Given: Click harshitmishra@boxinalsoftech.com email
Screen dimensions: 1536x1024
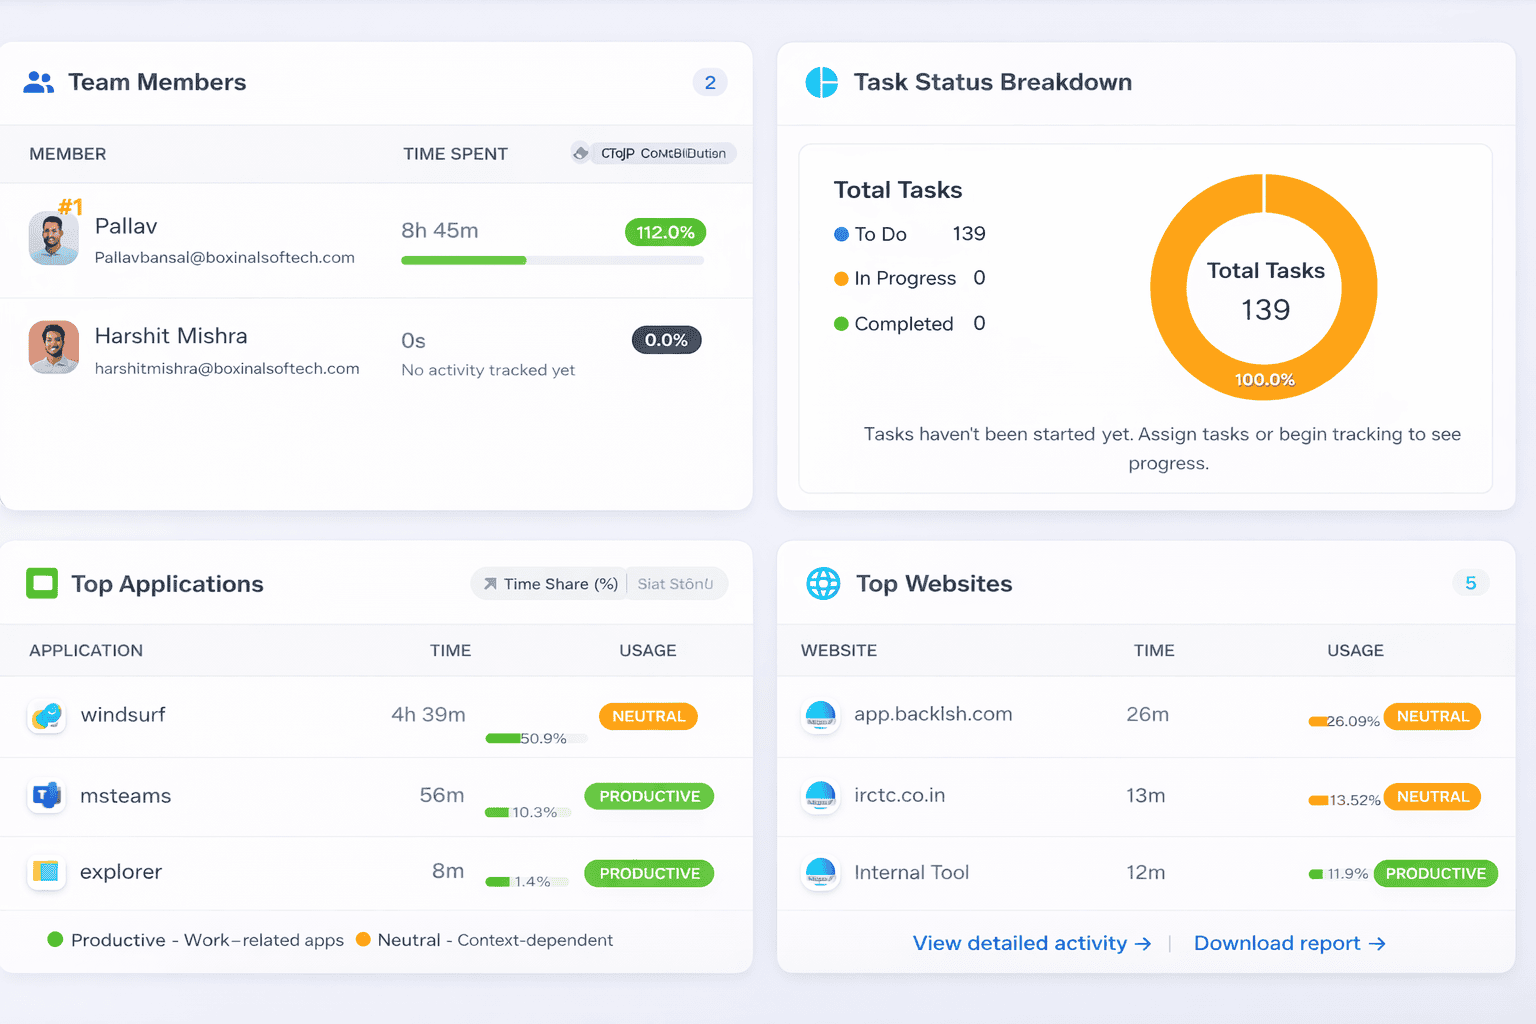Looking at the screenshot, I should pos(227,368).
